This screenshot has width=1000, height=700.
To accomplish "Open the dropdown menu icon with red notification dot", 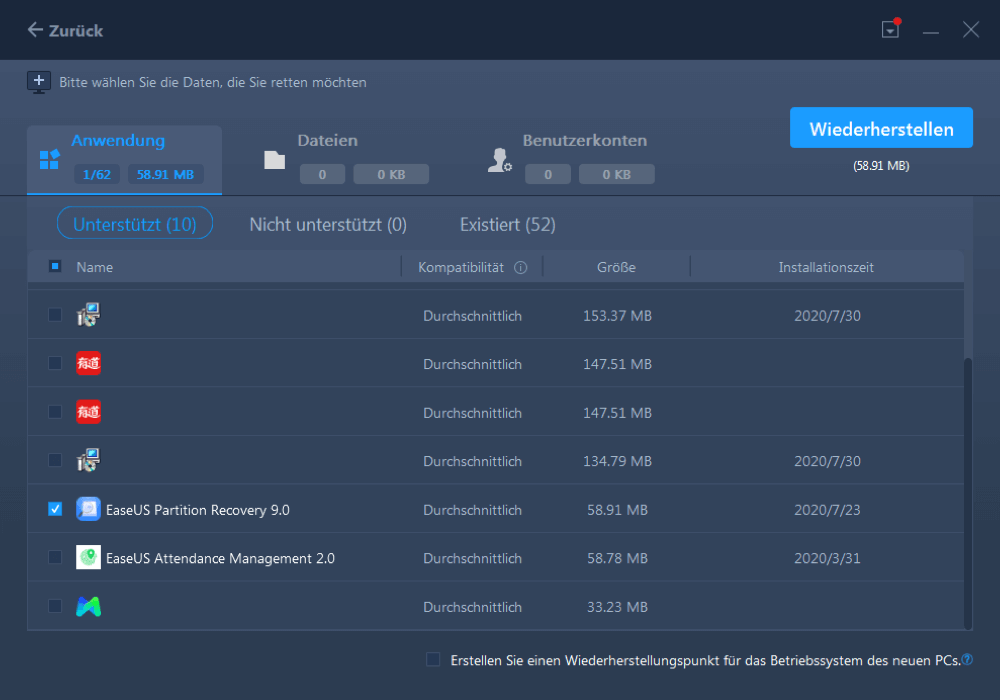I will [890, 28].
